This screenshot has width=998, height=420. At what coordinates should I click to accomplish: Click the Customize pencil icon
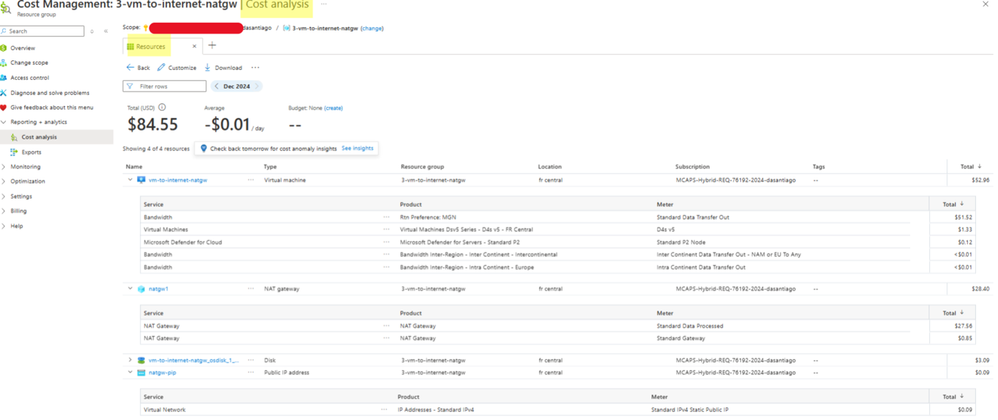point(162,67)
